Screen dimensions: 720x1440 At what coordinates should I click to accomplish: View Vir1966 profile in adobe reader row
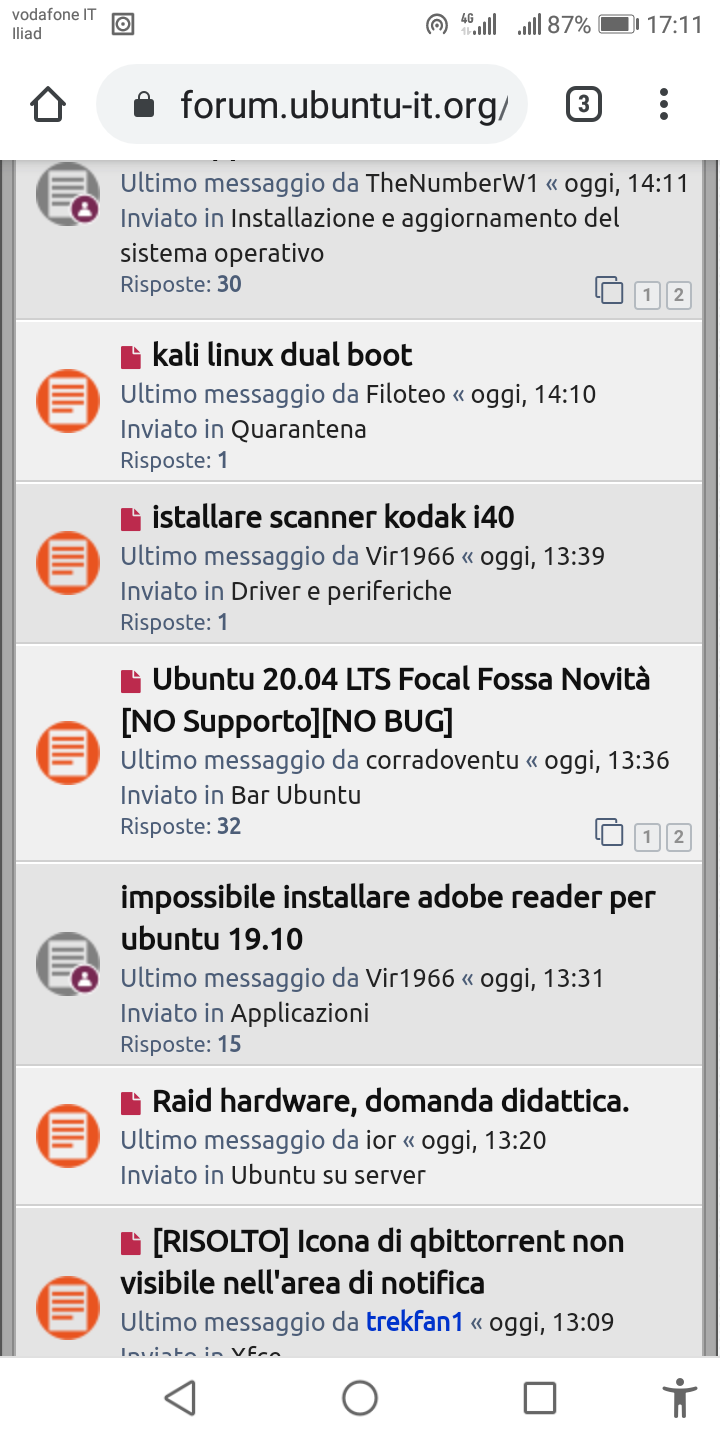tap(410, 978)
